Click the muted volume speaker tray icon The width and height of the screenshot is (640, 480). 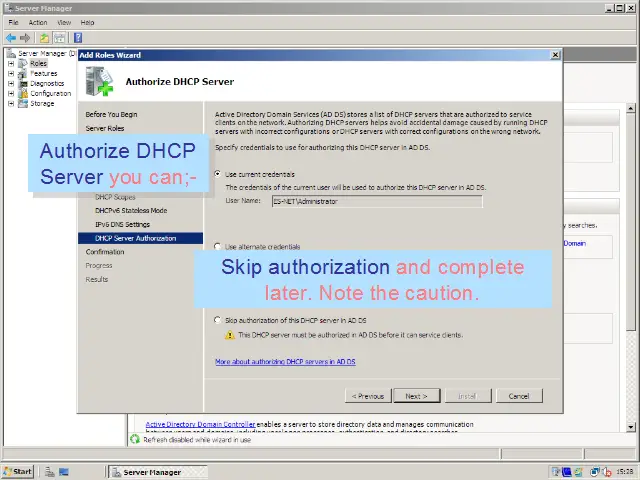(x=607, y=472)
